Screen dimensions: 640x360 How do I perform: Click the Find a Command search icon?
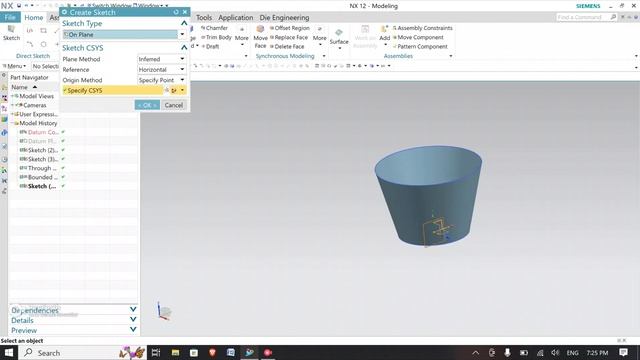pyautogui.click(x=613, y=17)
